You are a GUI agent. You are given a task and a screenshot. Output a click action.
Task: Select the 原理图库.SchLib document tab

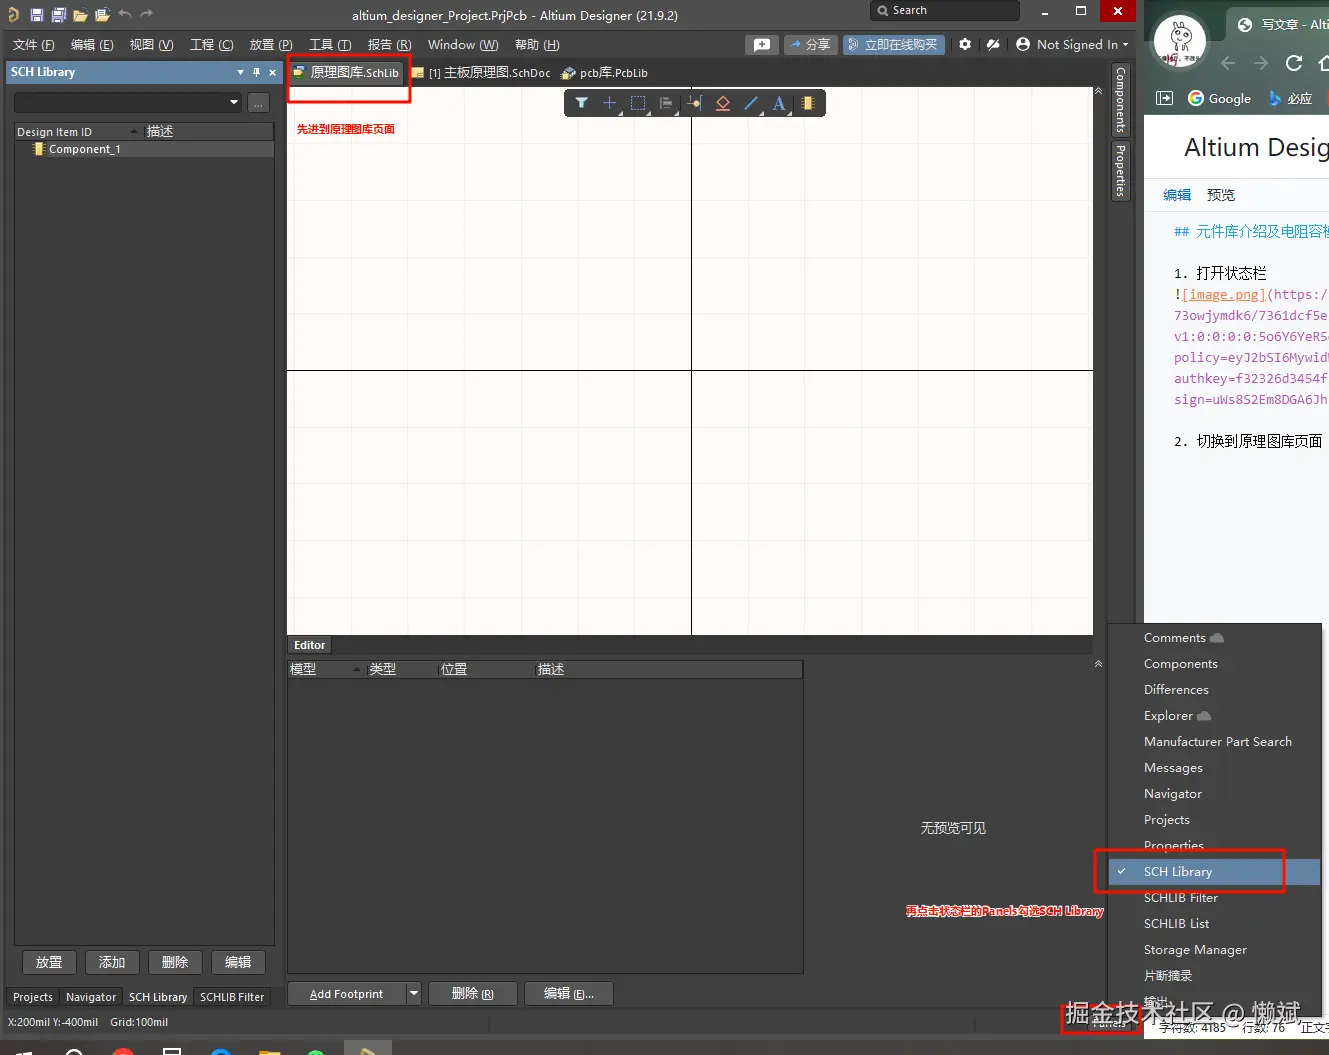[346, 72]
